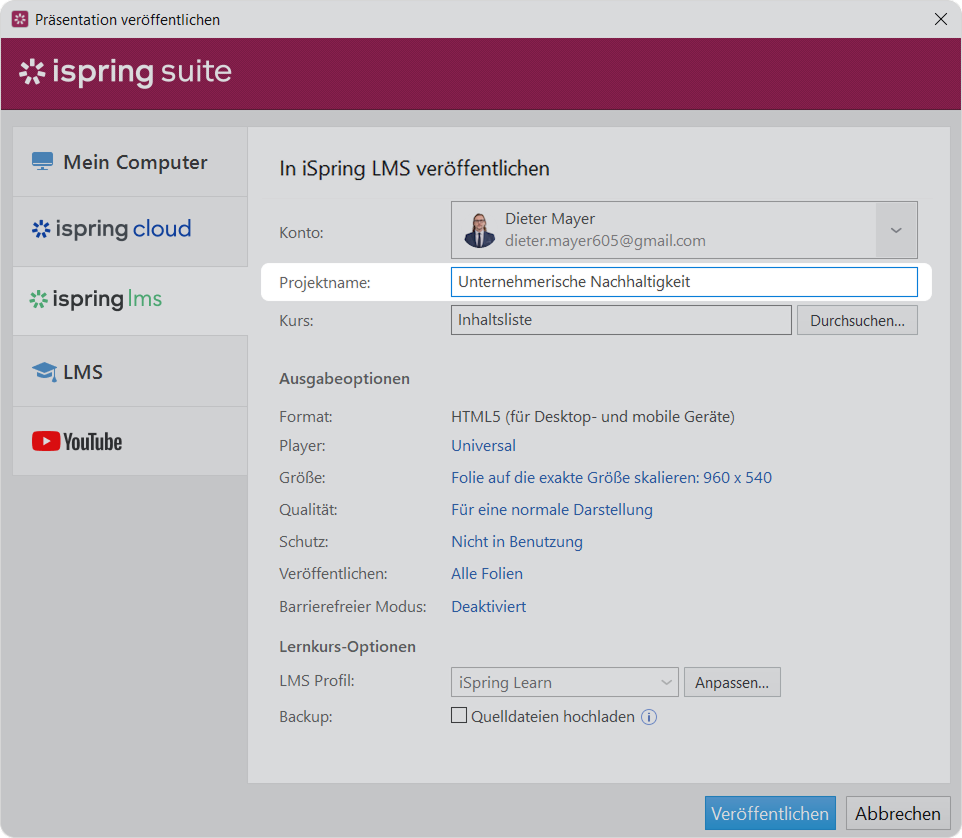962x838 pixels.
Task: Expand the LMS Profil dropdown
Action: 565,683
